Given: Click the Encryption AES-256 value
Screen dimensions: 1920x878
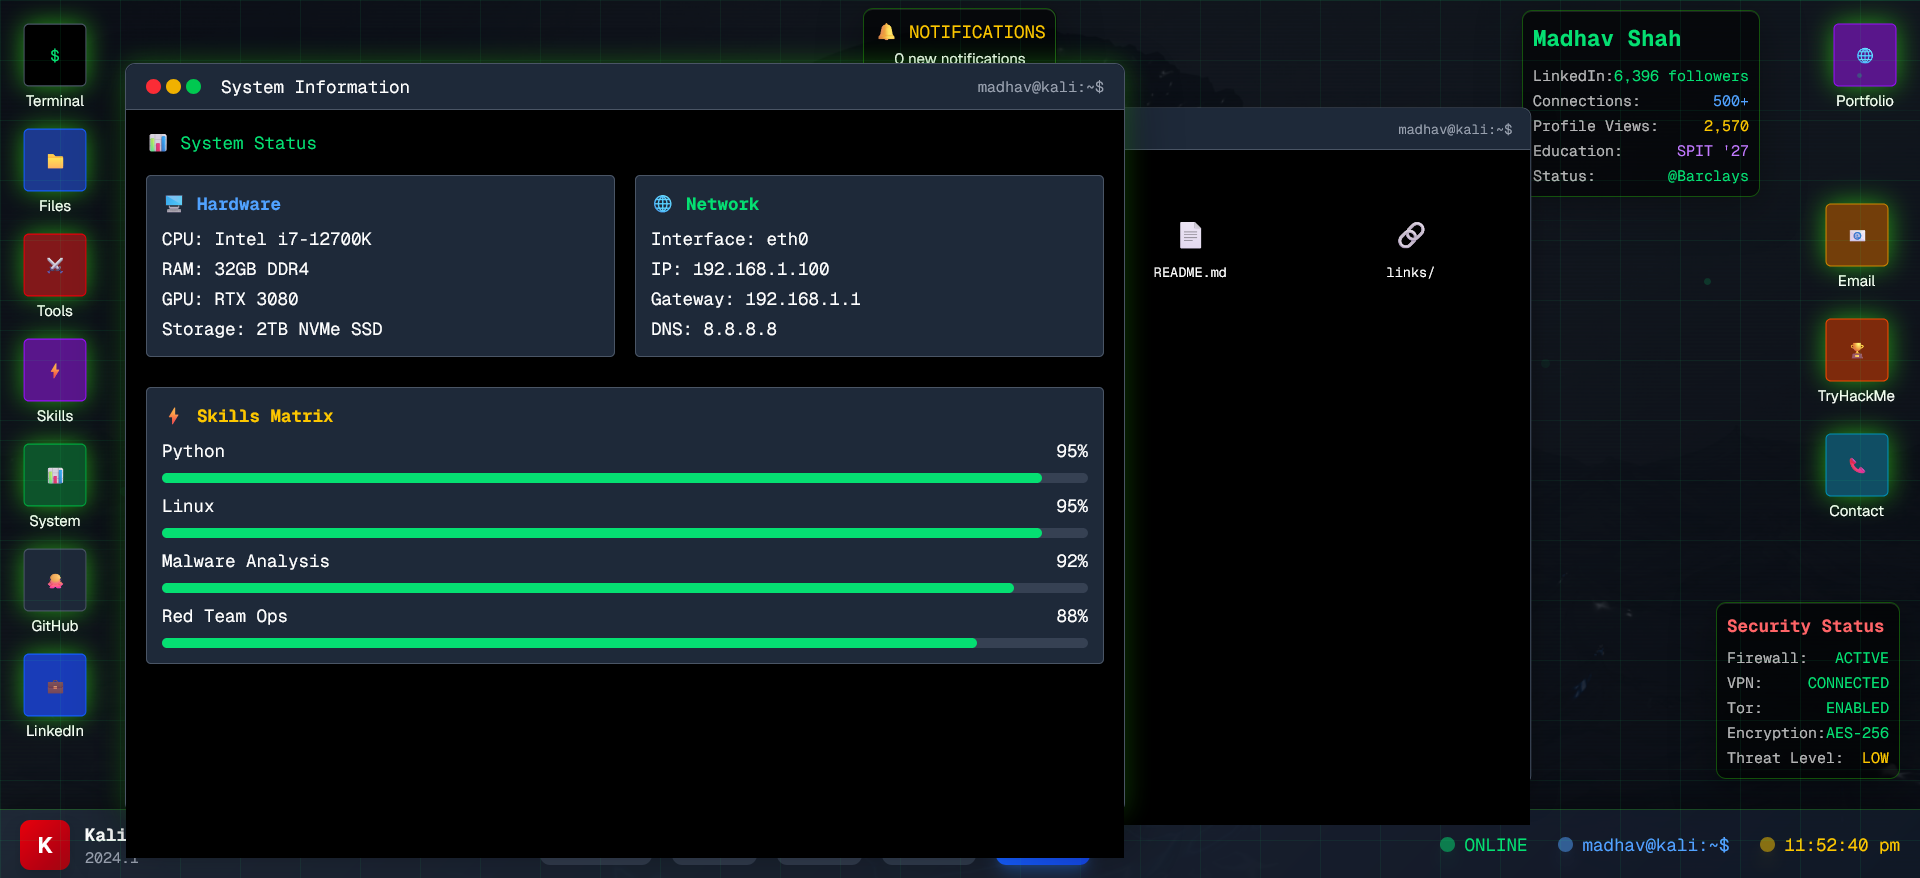Looking at the screenshot, I should coord(1857,733).
